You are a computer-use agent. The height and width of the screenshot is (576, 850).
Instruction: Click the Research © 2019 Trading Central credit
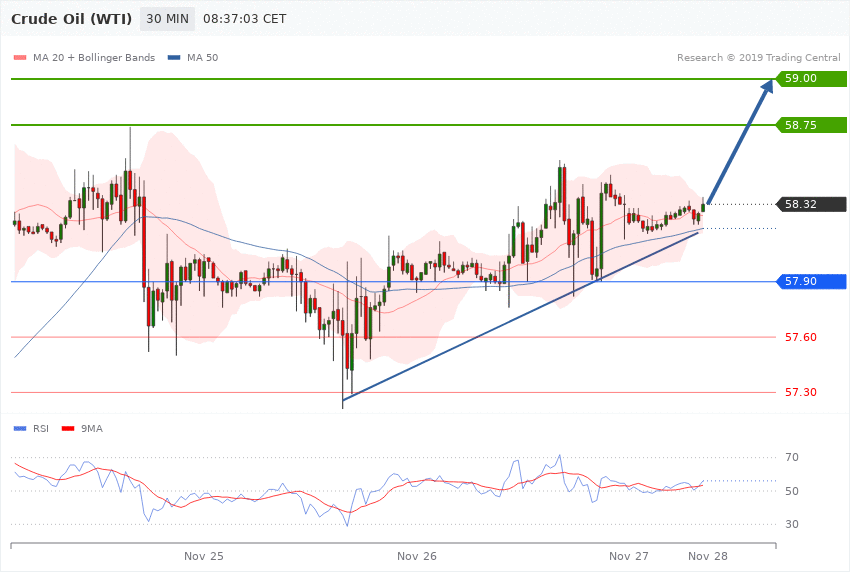coord(758,57)
